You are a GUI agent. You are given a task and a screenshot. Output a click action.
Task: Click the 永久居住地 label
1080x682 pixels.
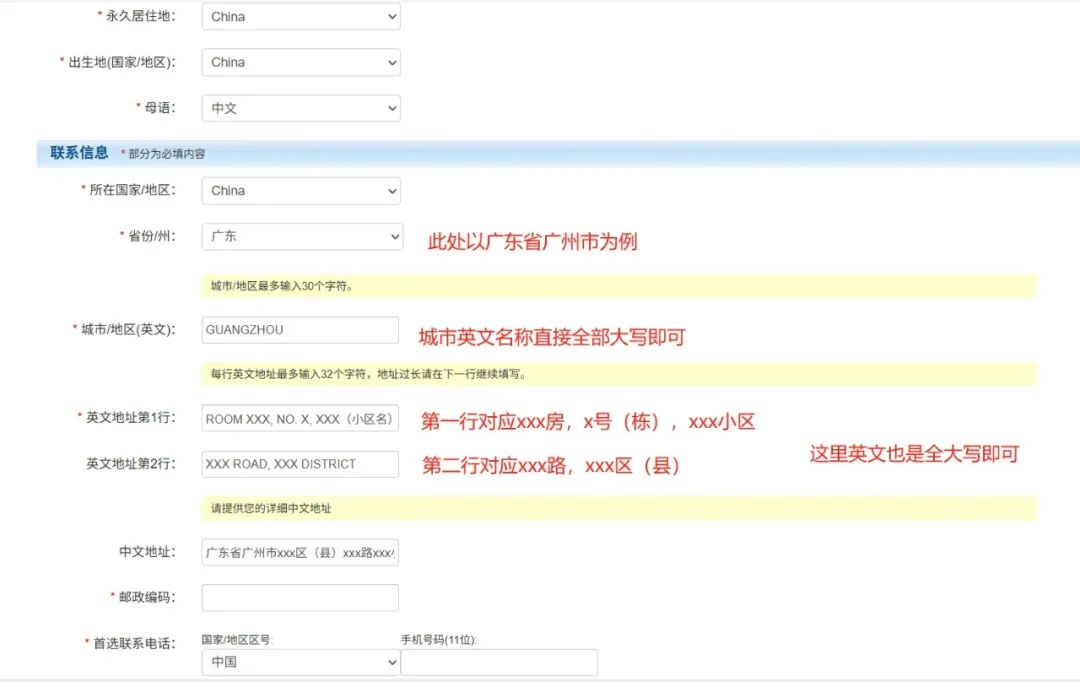pos(141,17)
